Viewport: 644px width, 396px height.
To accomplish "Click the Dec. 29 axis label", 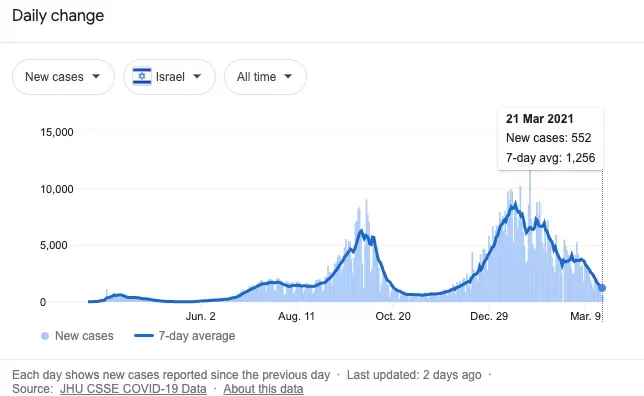I will (489, 316).
